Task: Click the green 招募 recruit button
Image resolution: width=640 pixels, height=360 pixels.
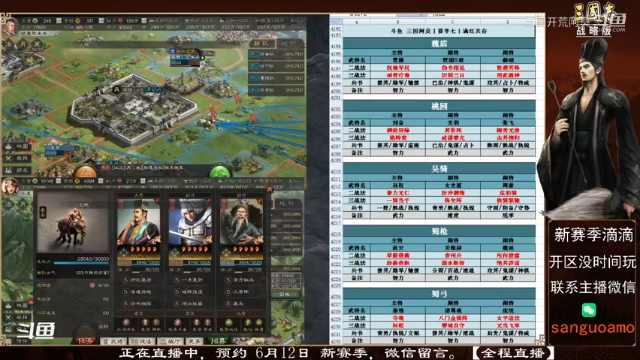Action: click(218, 341)
